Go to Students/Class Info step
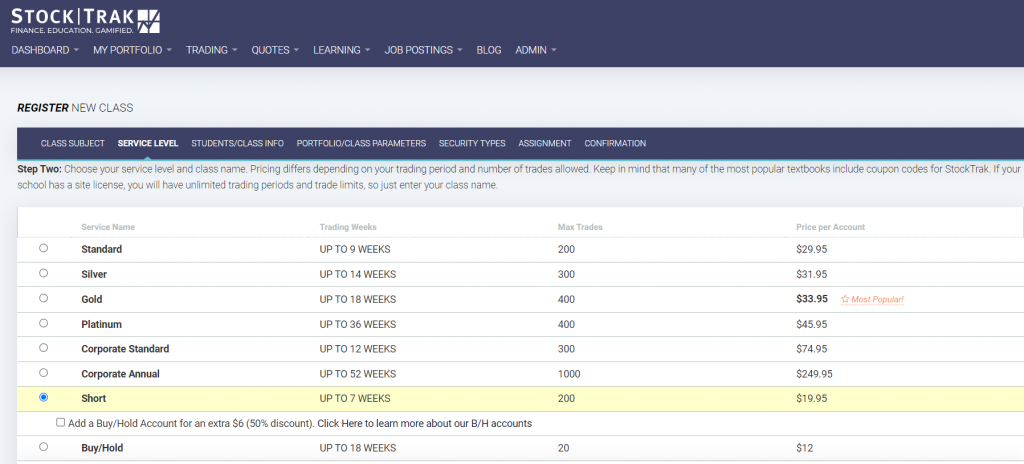This screenshot has width=1024, height=464. coord(237,143)
